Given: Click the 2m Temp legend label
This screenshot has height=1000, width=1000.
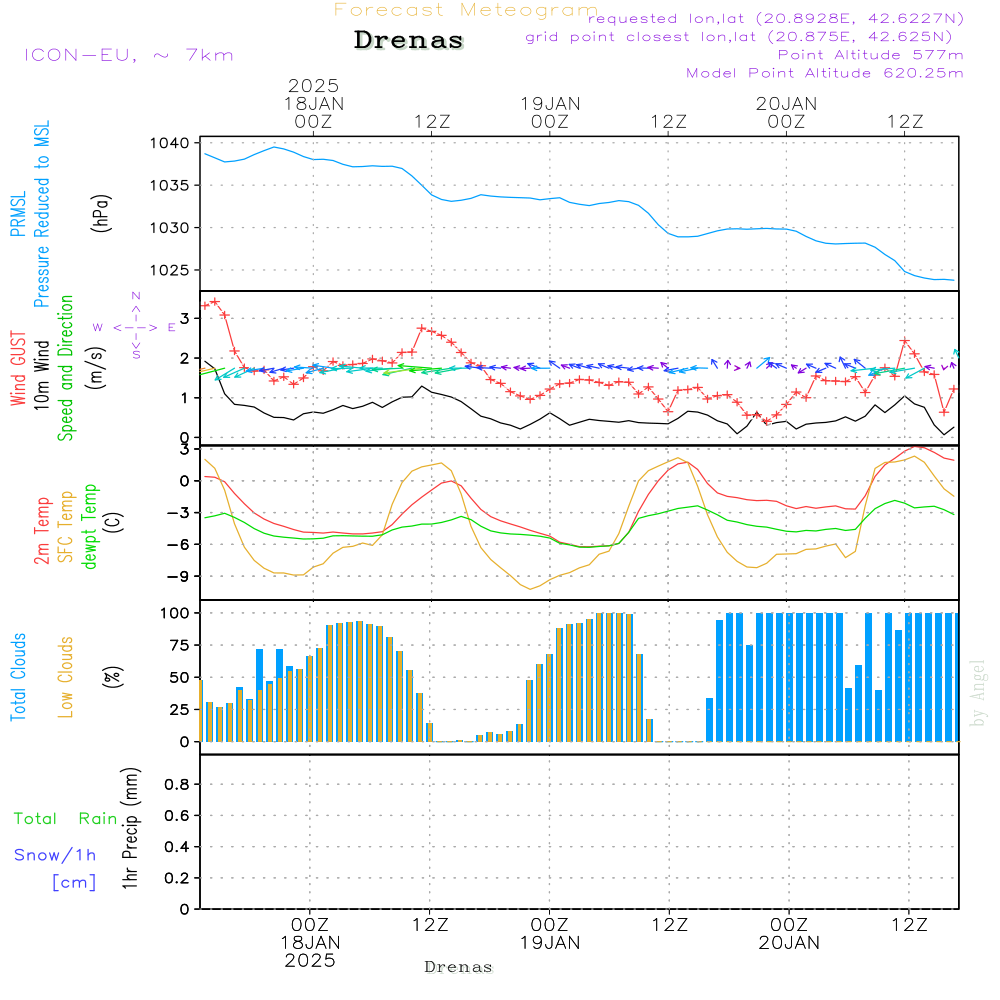Looking at the screenshot, I should (x=44, y=528).
